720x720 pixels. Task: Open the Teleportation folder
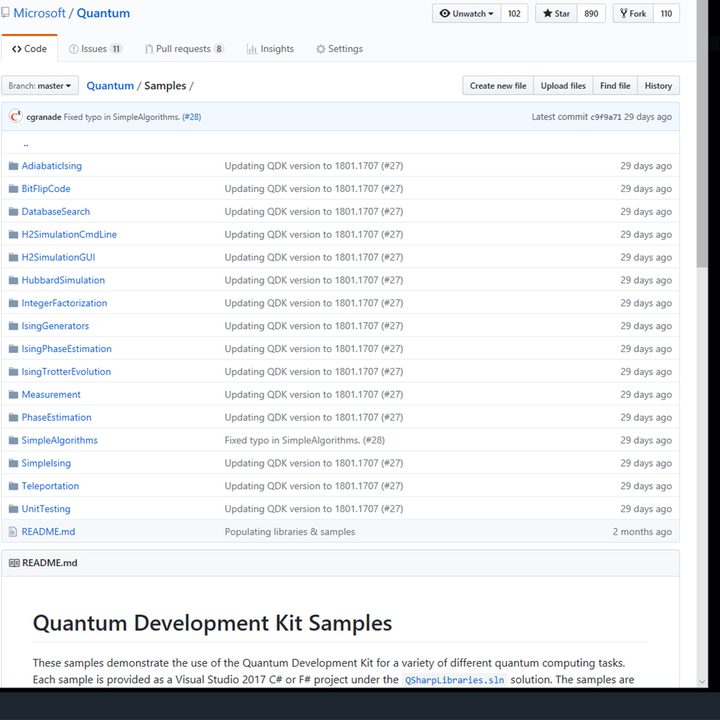tap(50, 486)
